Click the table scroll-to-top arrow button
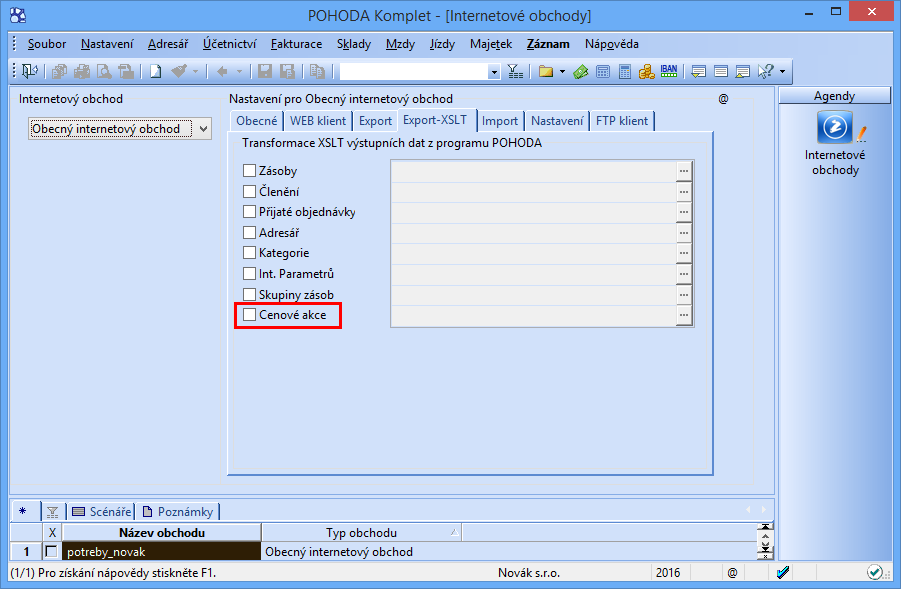 [765, 526]
